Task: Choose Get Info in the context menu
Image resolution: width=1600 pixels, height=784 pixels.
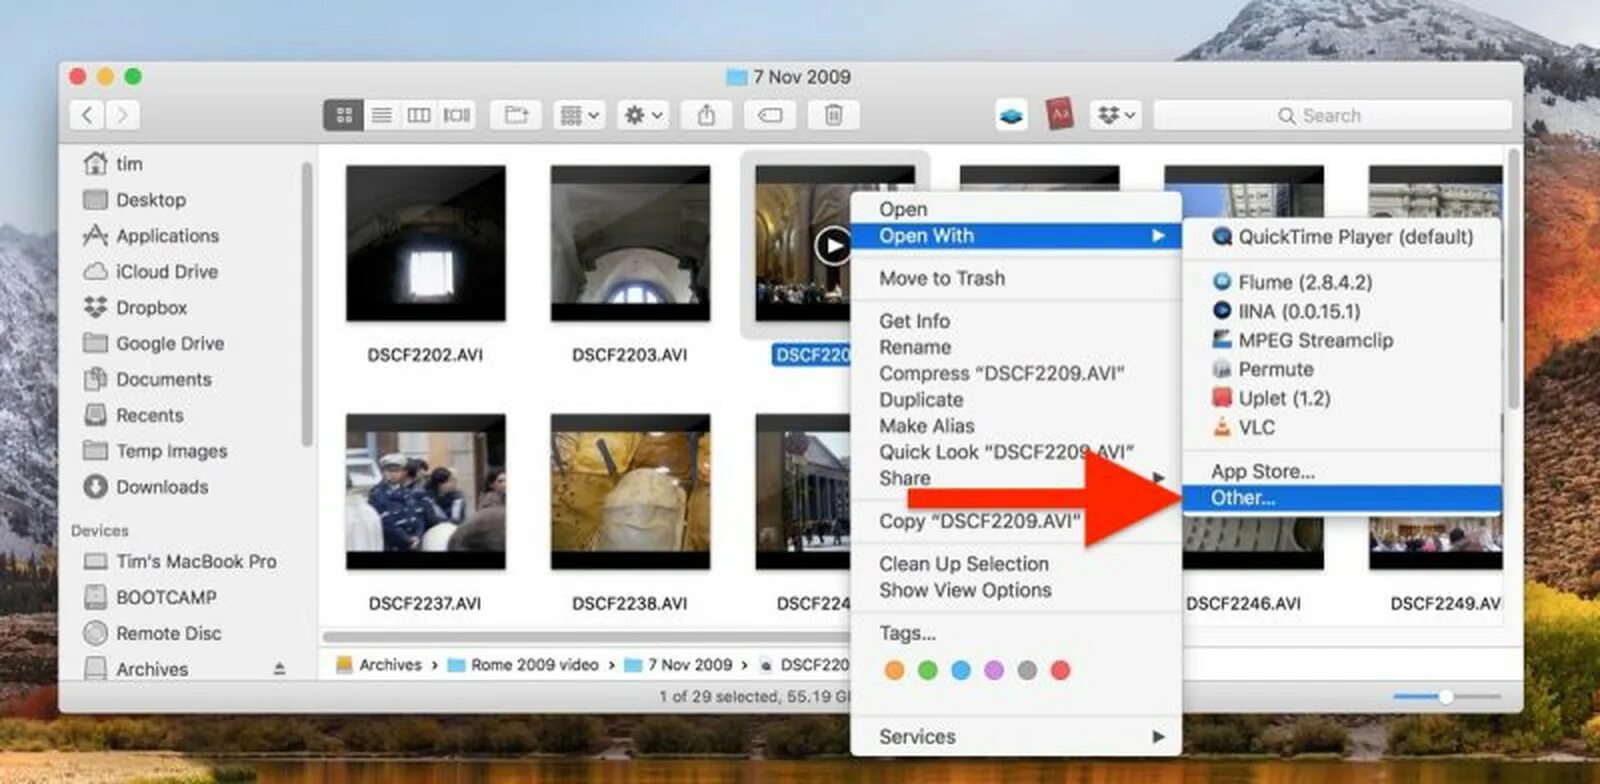Action: tap(914, 321)
